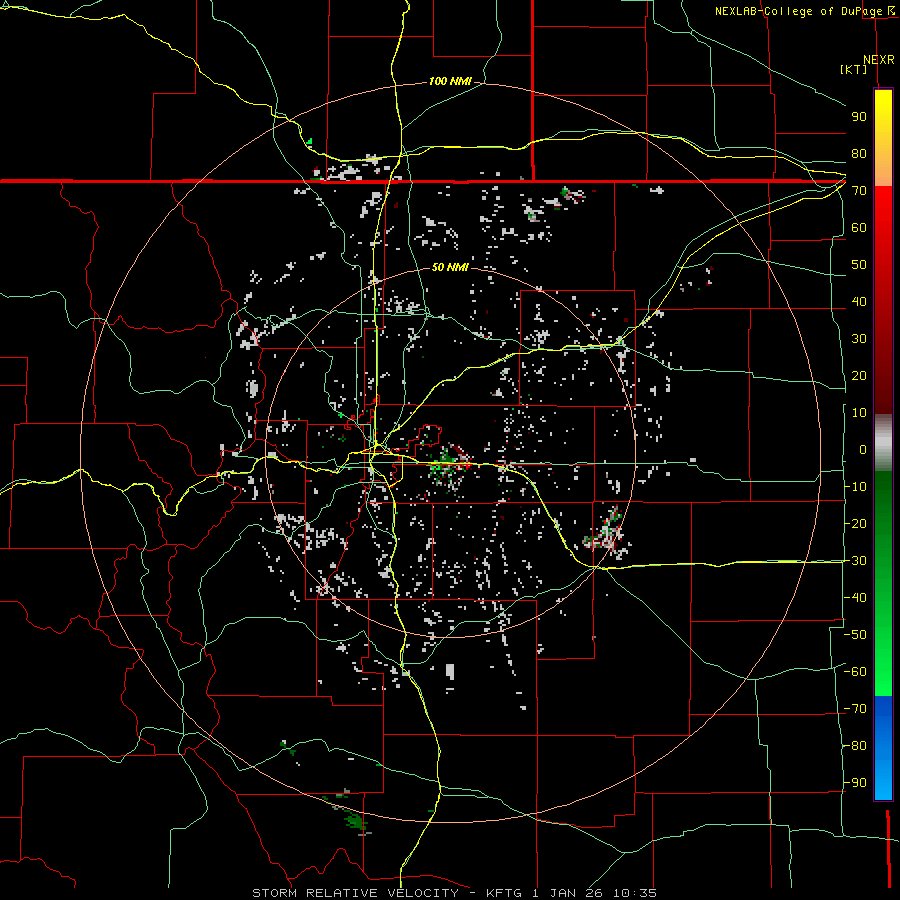Viewport: 900px width, 900px height.
Task: Click the 0 knot scale label
Action: [x=863, y=449]
